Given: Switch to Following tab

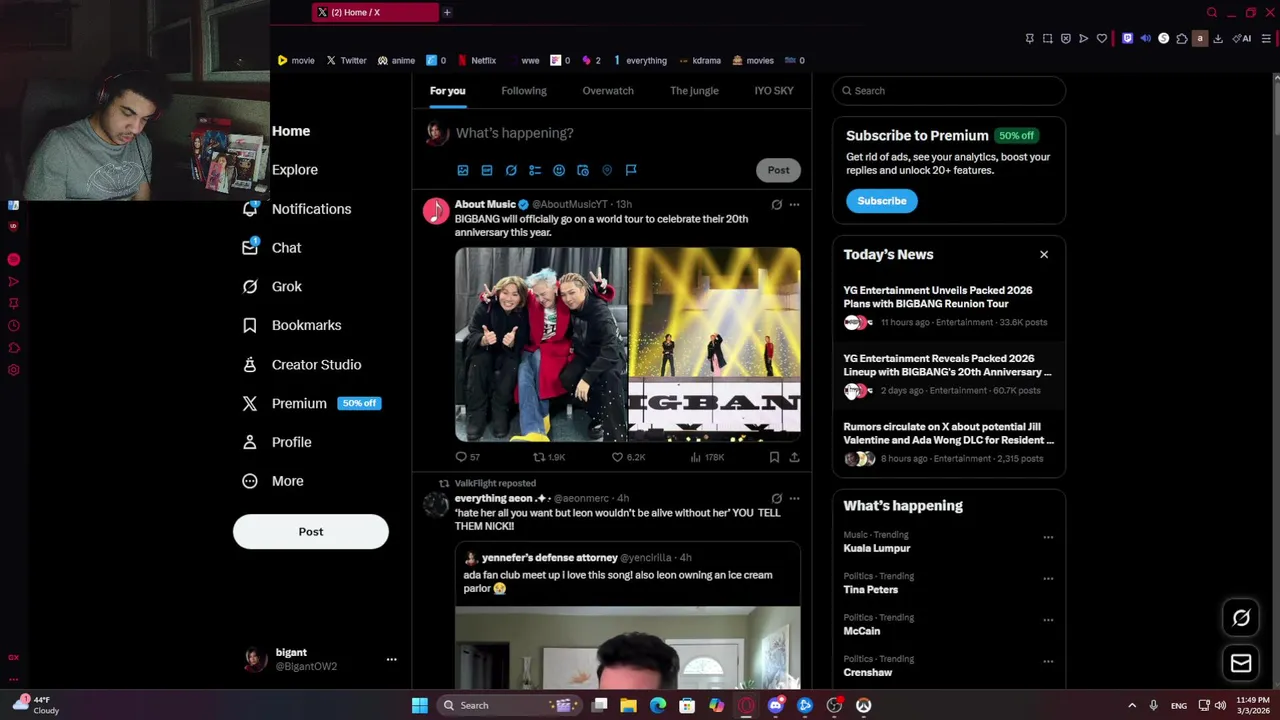Looking at the screenshot, I should tap(524, 91).
